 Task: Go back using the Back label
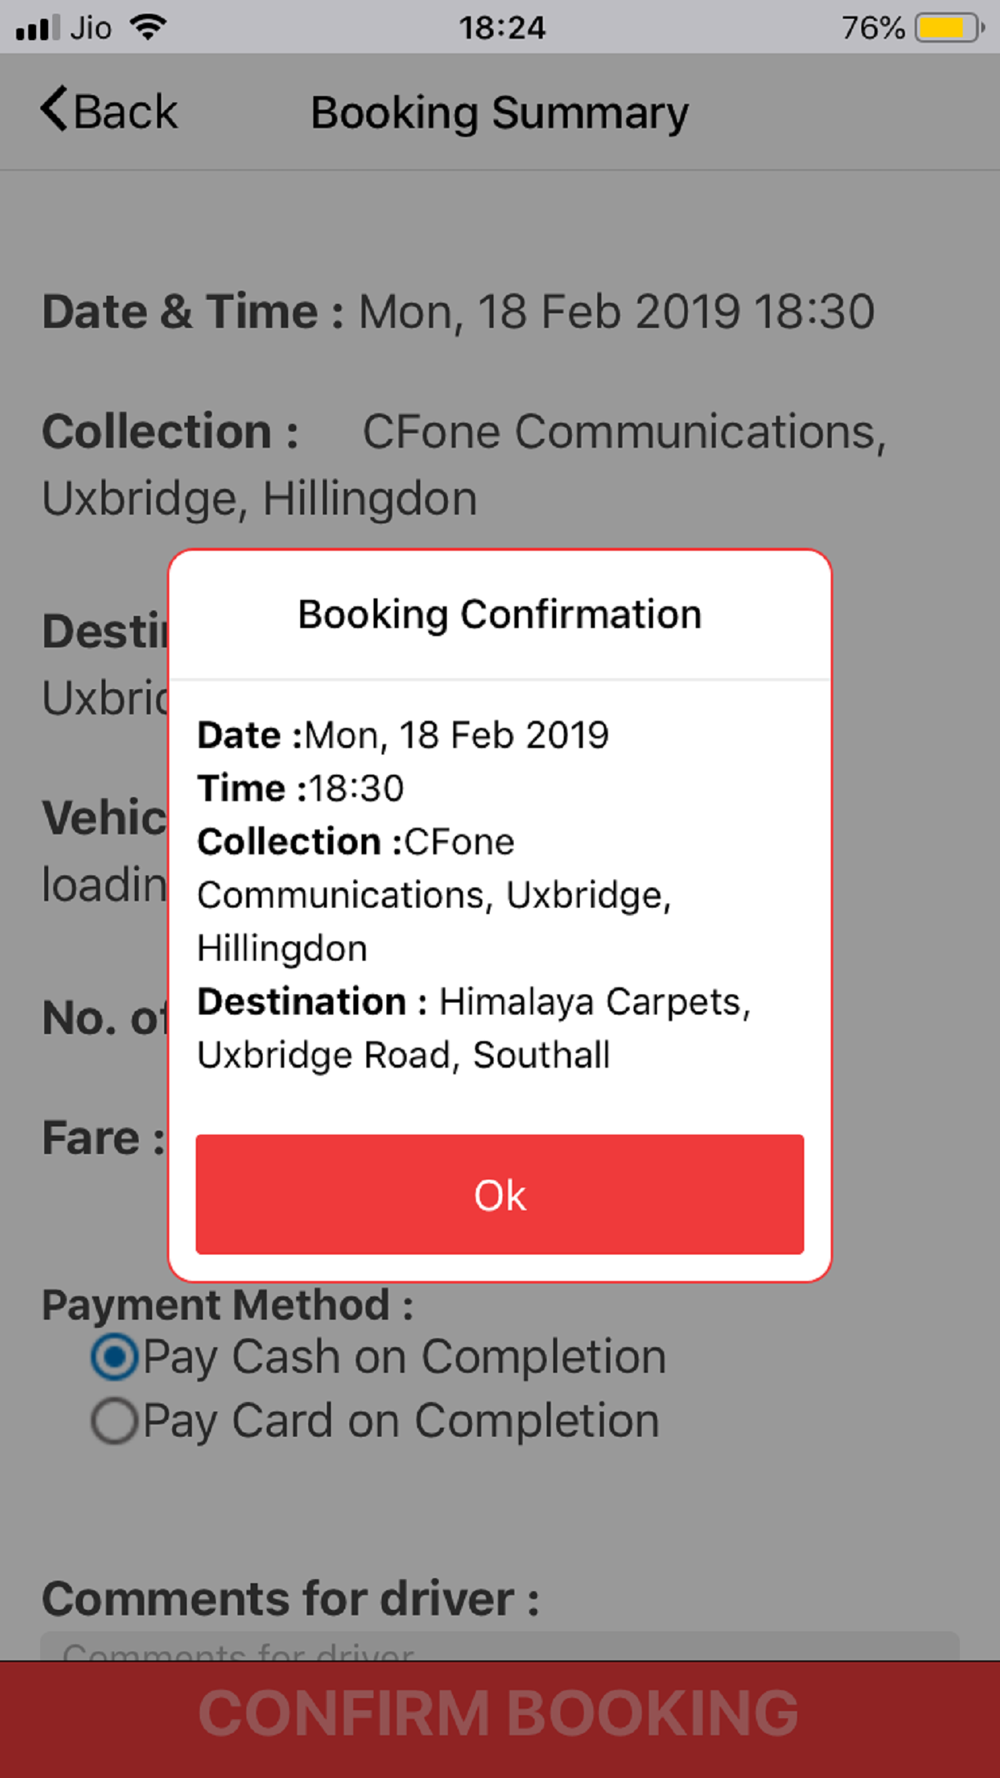coord(125,112)
